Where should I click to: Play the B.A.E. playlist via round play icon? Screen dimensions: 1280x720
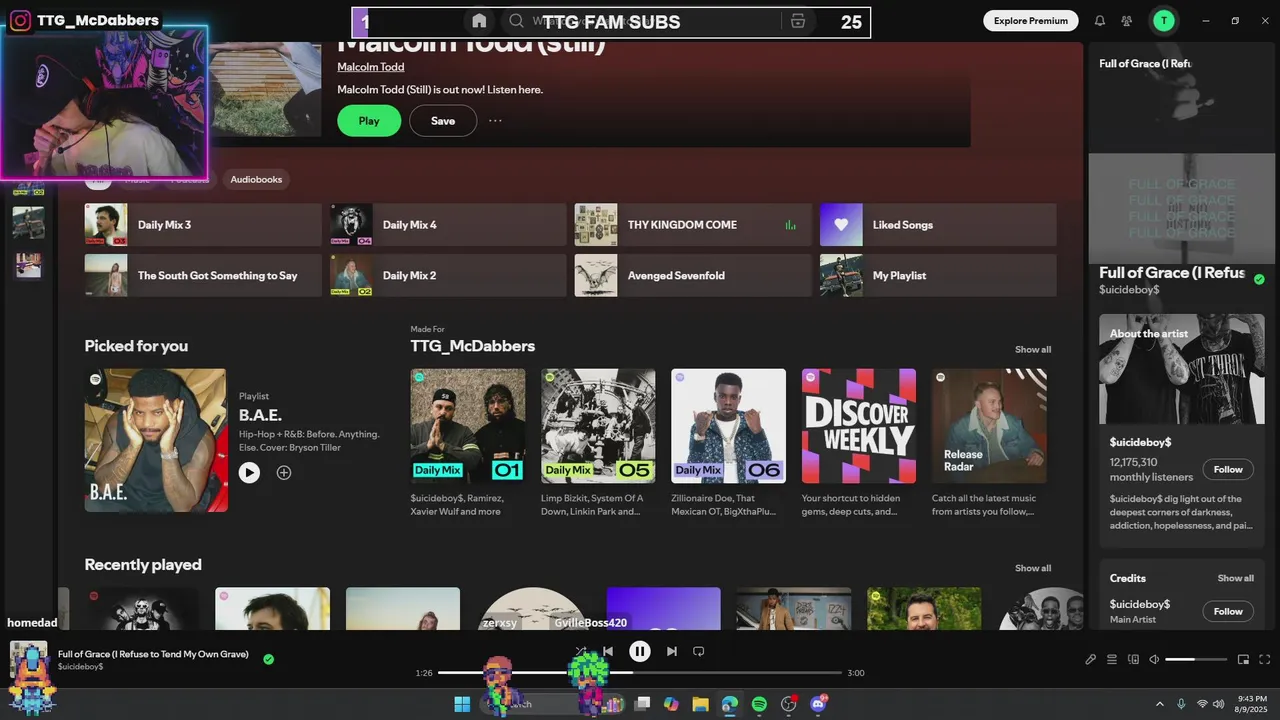[x=249, y=473]
